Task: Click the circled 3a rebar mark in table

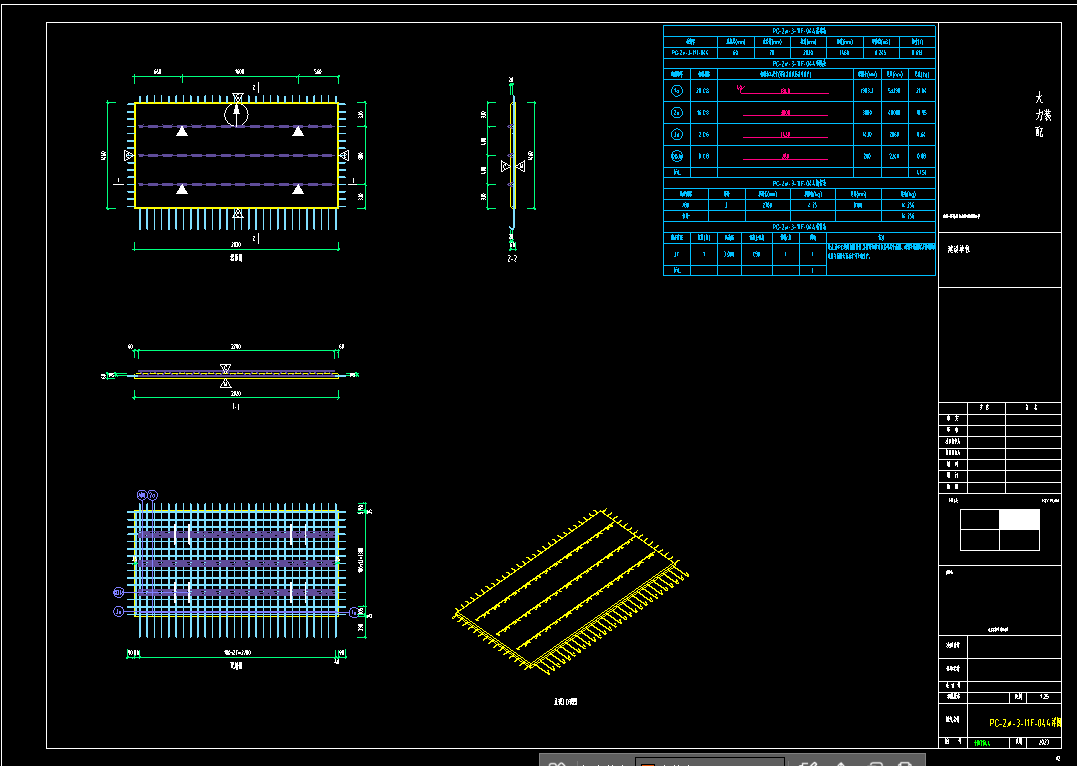Action: [677, 135]
